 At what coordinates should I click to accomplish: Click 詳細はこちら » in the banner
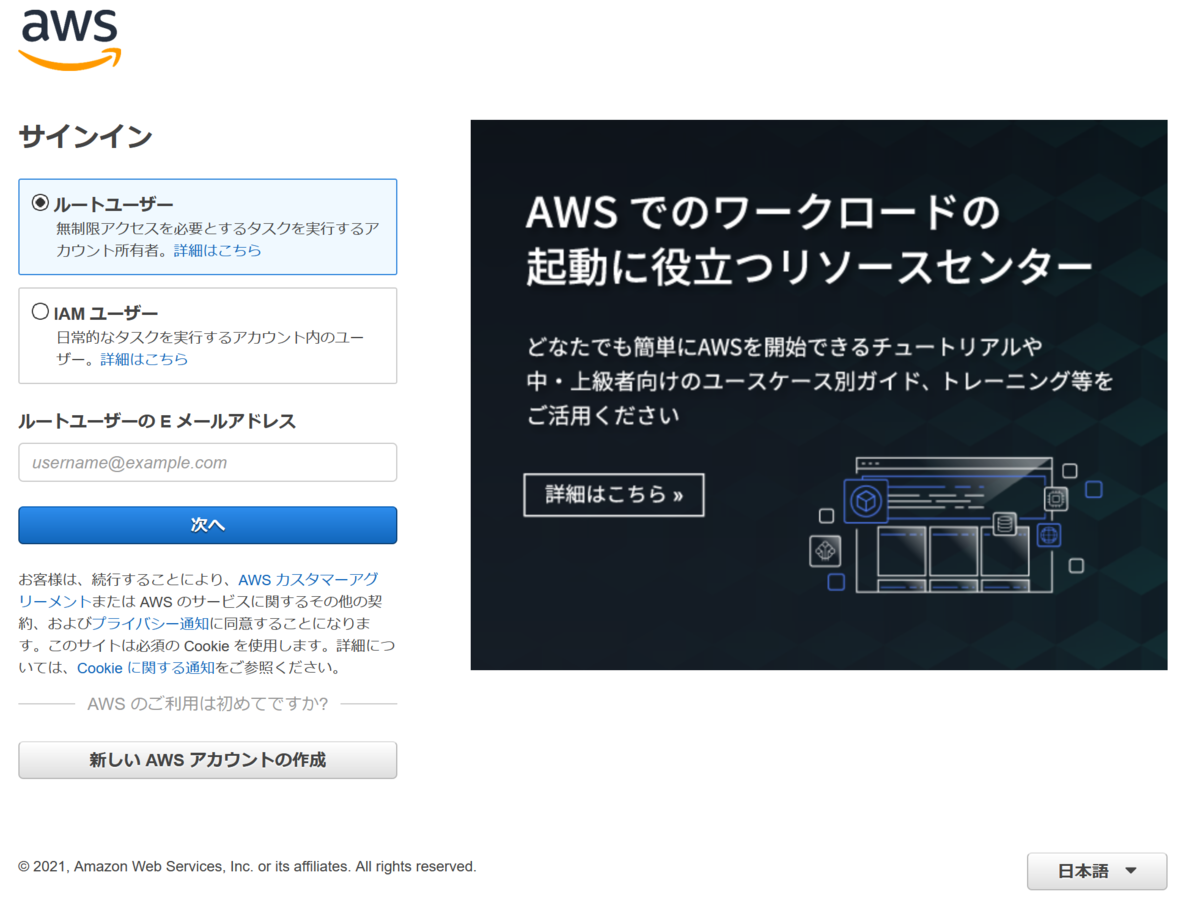click(x=613, y=494)
